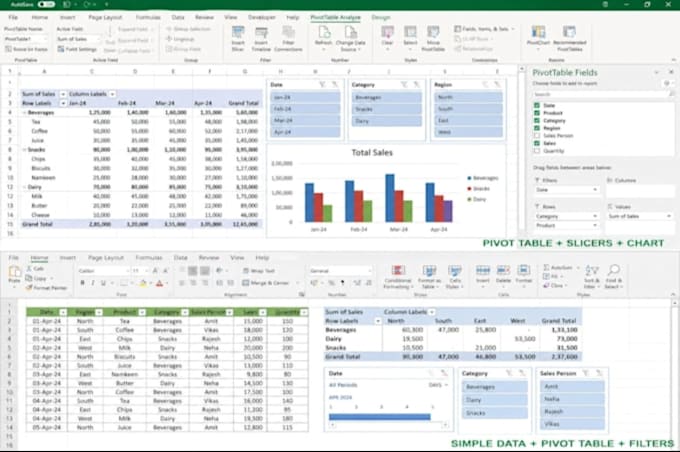
Task: Uncheck the Category field in PivotTable Fields list
Action: [537, 121]
